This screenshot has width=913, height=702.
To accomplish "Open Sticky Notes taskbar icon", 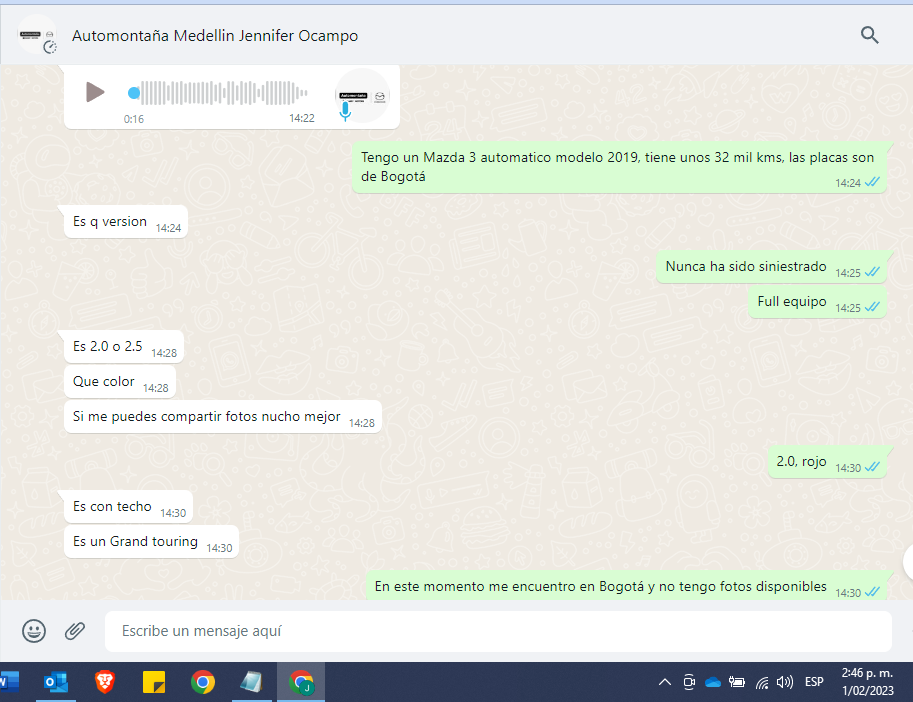I will [x=154, y=682].
